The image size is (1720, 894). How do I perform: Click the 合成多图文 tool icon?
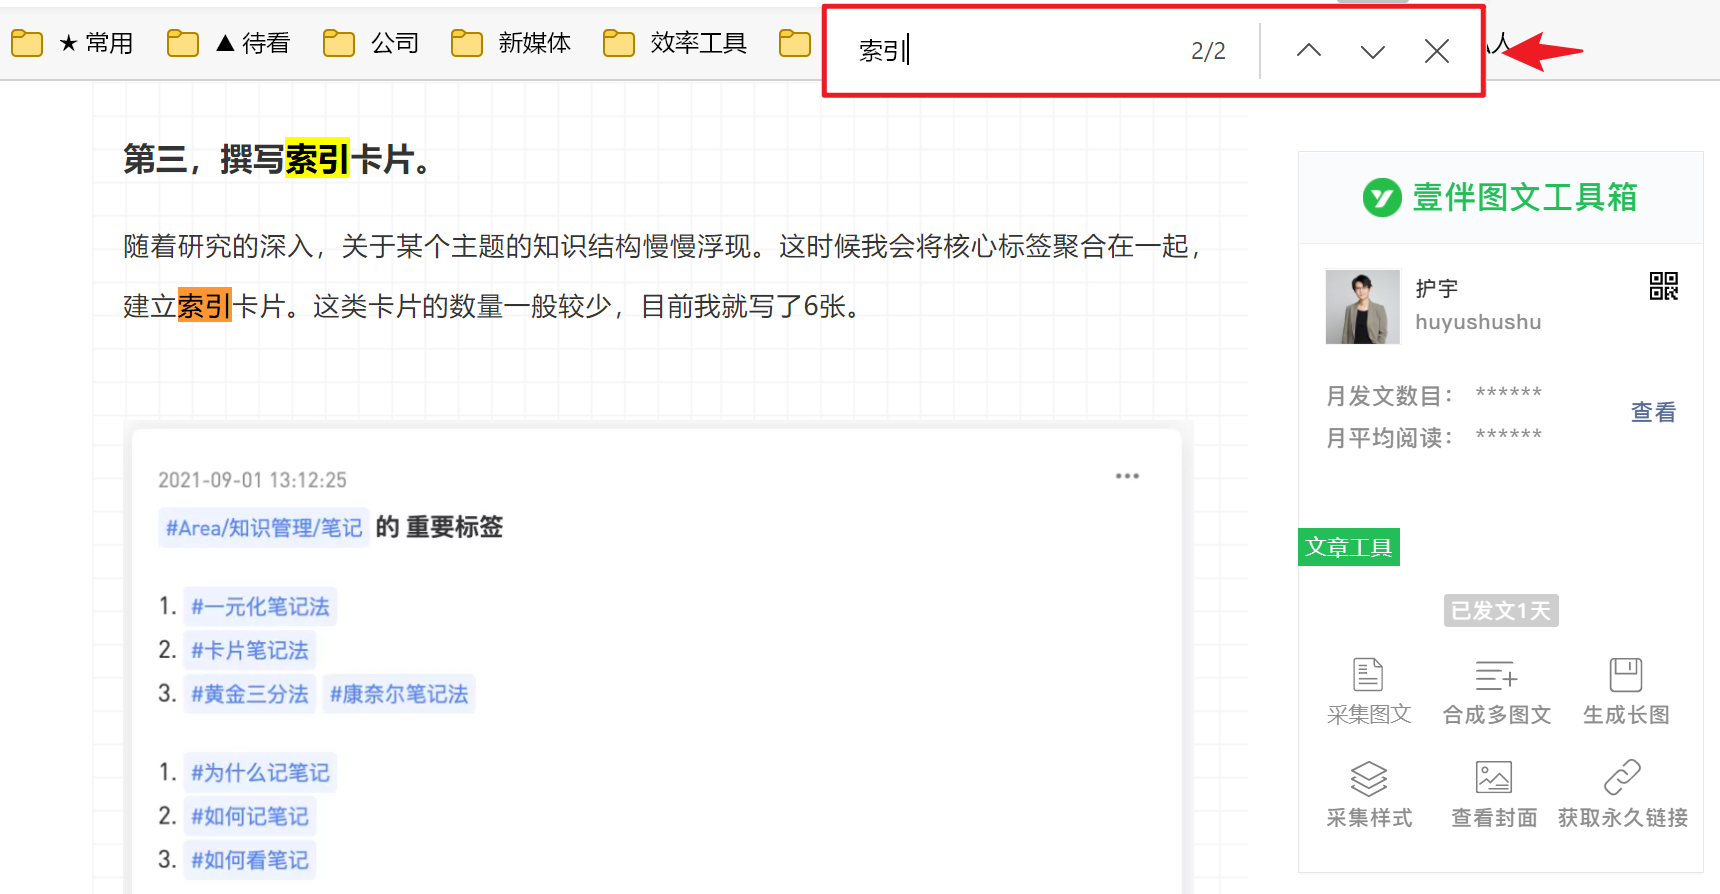1496,675
